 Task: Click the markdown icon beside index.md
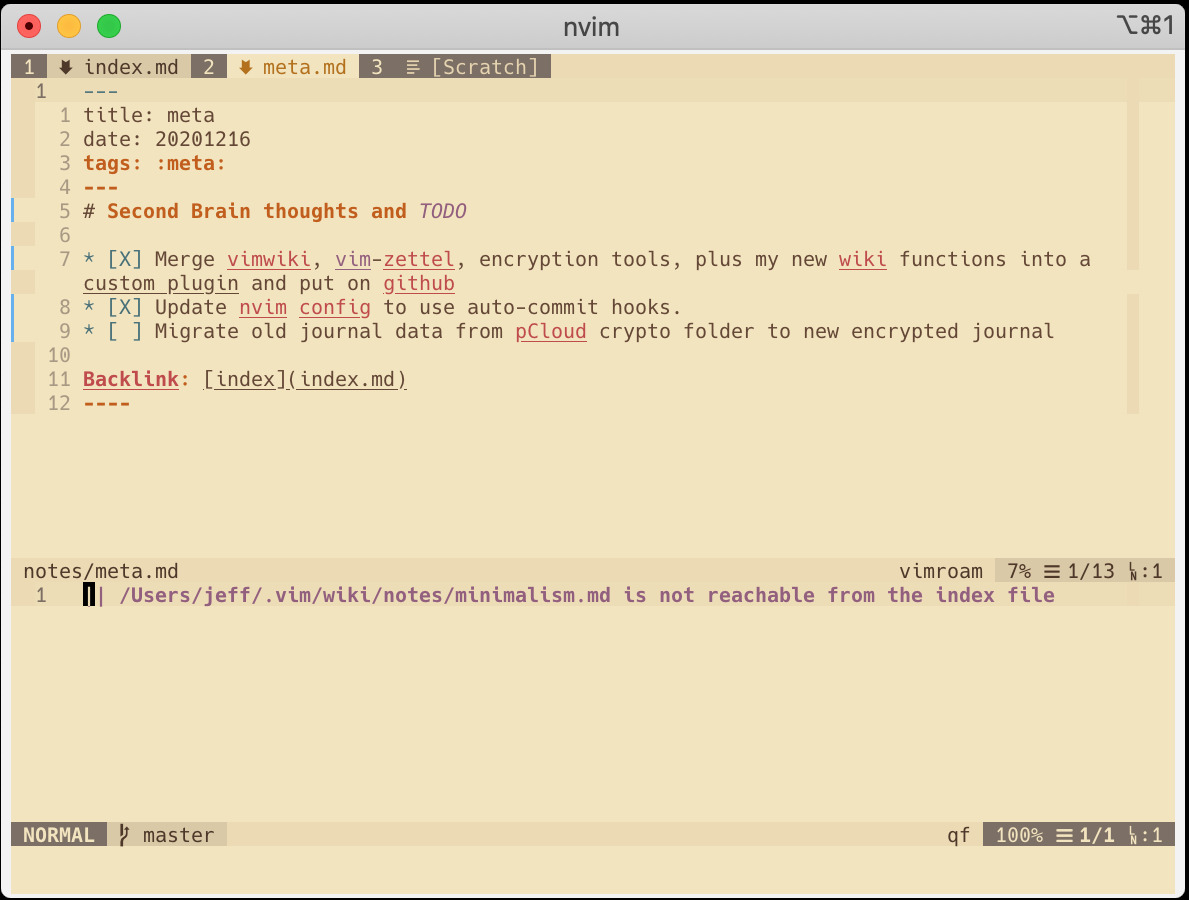(x=65, y=67)
